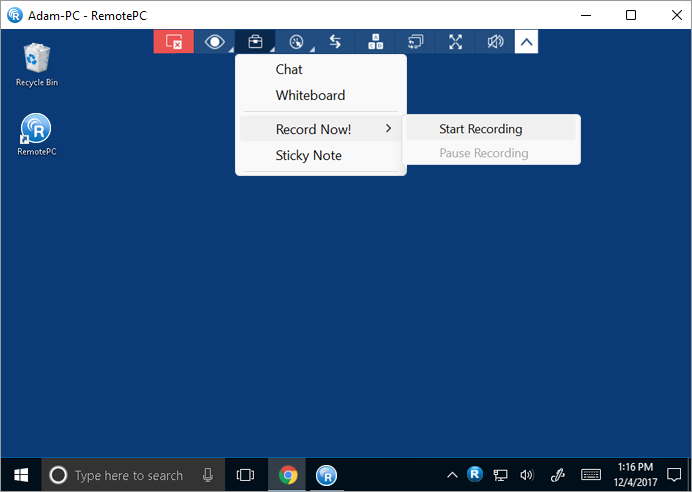Open the file transfer arrows icon
Image resolution: width=692 pixels, height=492 pixels.
[336, 42]
